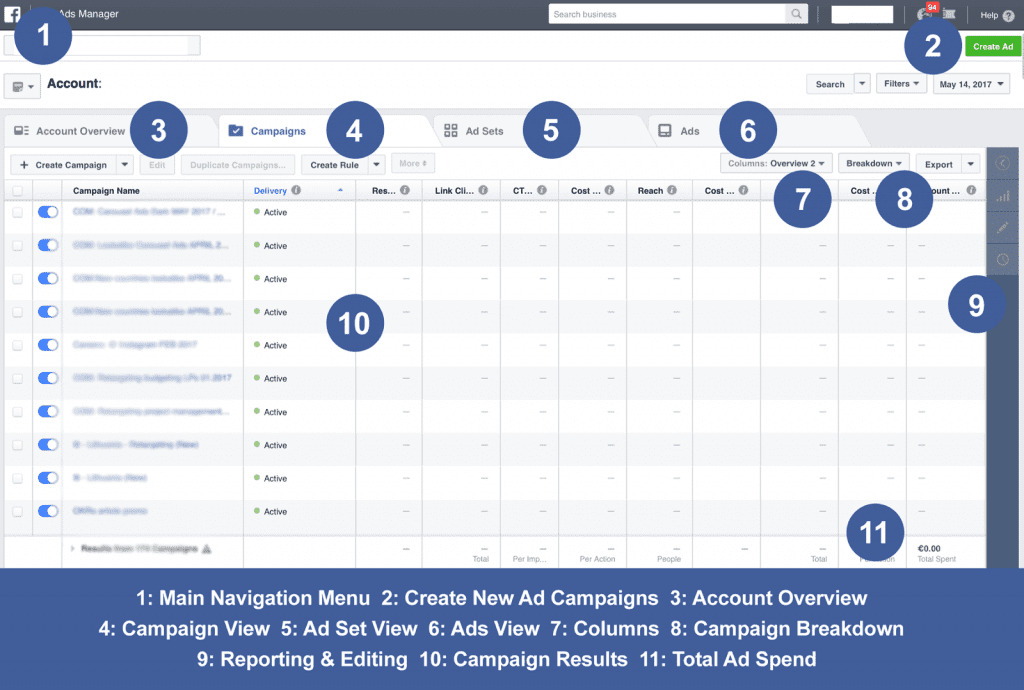The width and height of the screenshot is (1024, 690).
Task: Open the Facebook home icon in top bar
Action: pos(12,14)
